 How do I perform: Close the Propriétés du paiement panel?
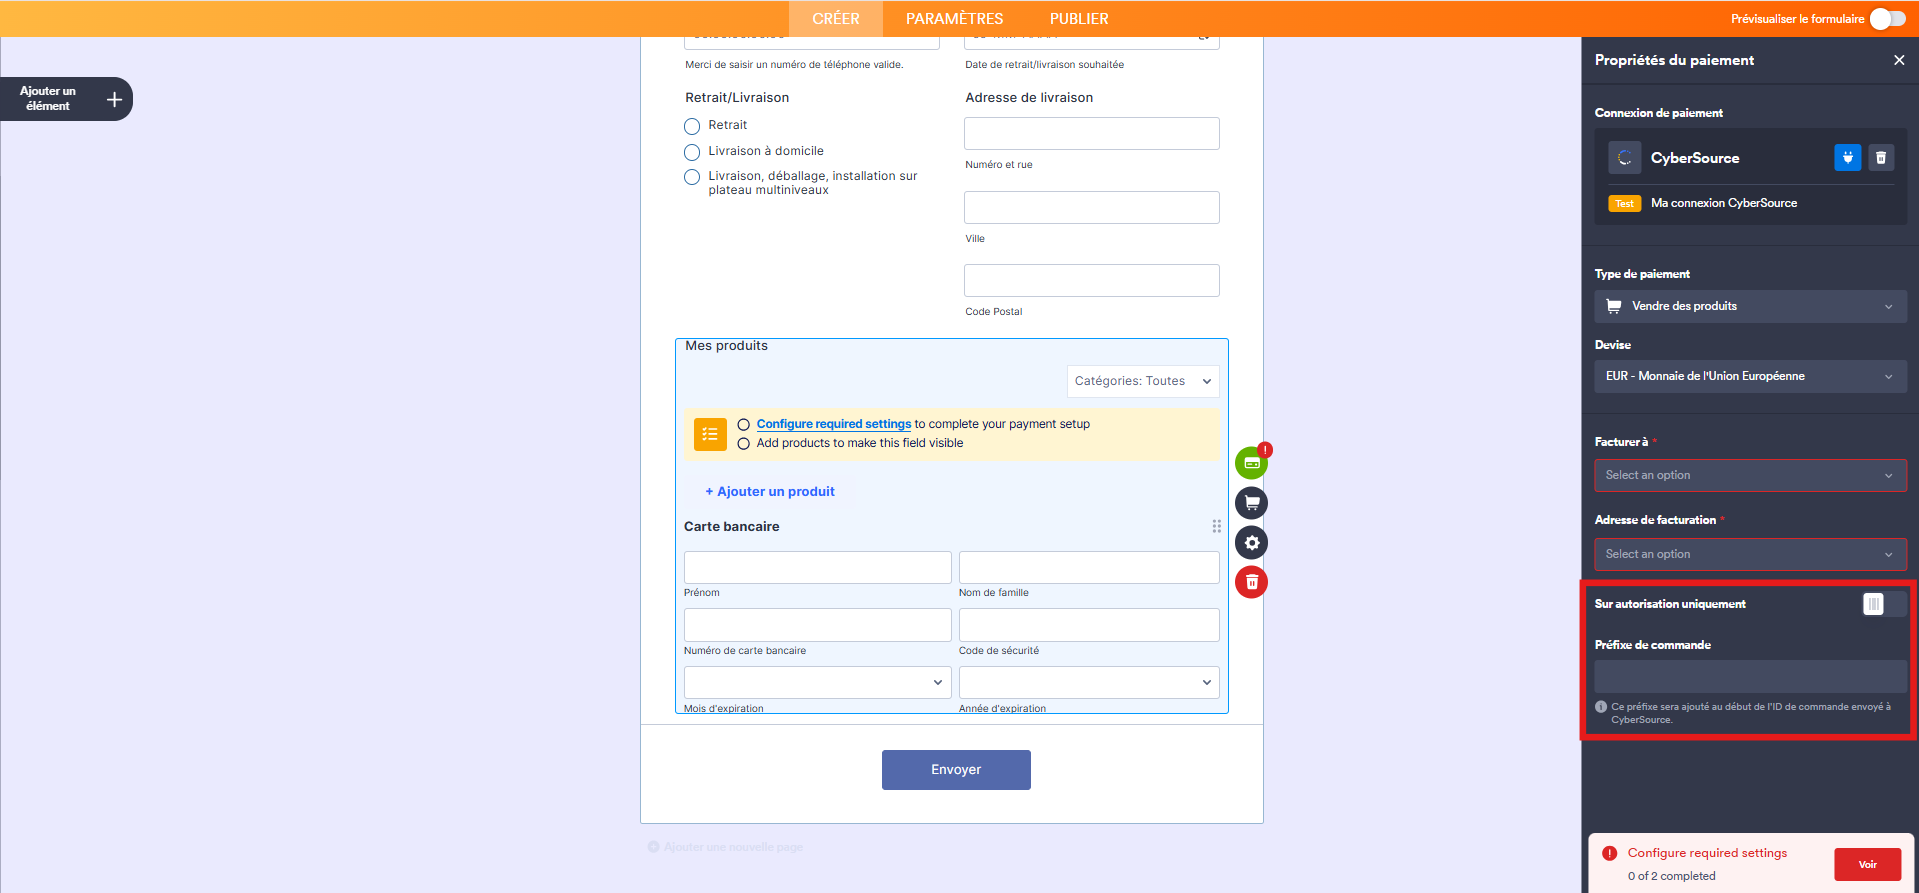point(1899,60)
